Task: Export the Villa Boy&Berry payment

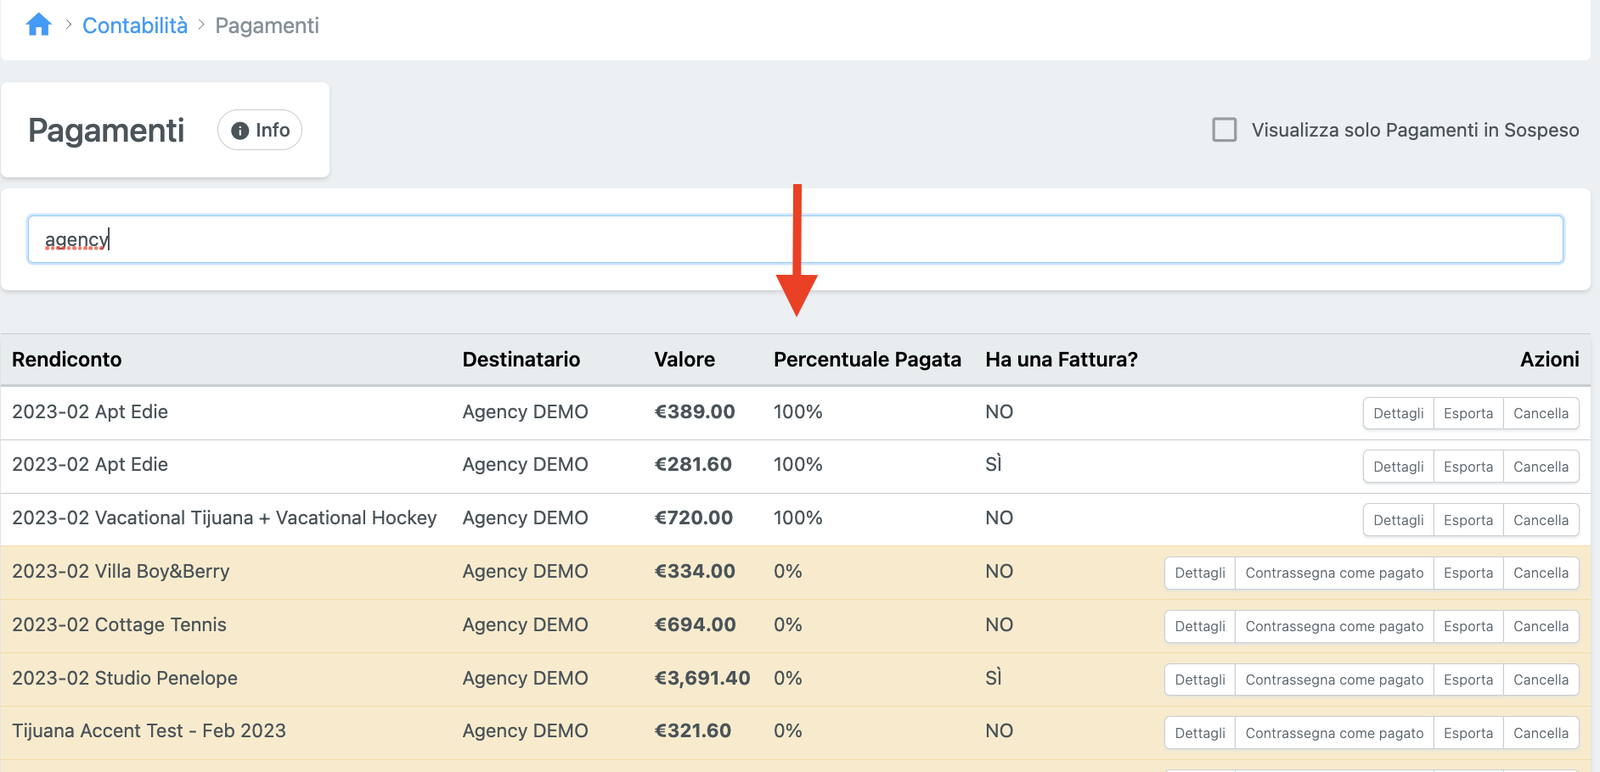Action: coord(1467,573)
